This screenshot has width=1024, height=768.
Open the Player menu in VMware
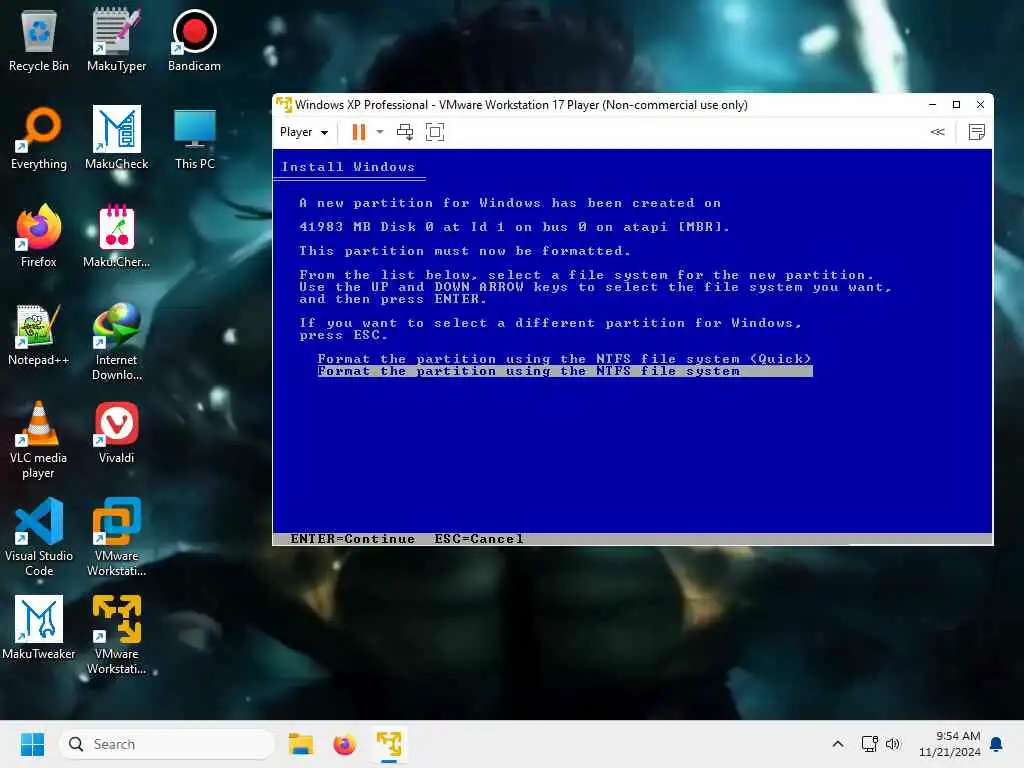(304, 132)
